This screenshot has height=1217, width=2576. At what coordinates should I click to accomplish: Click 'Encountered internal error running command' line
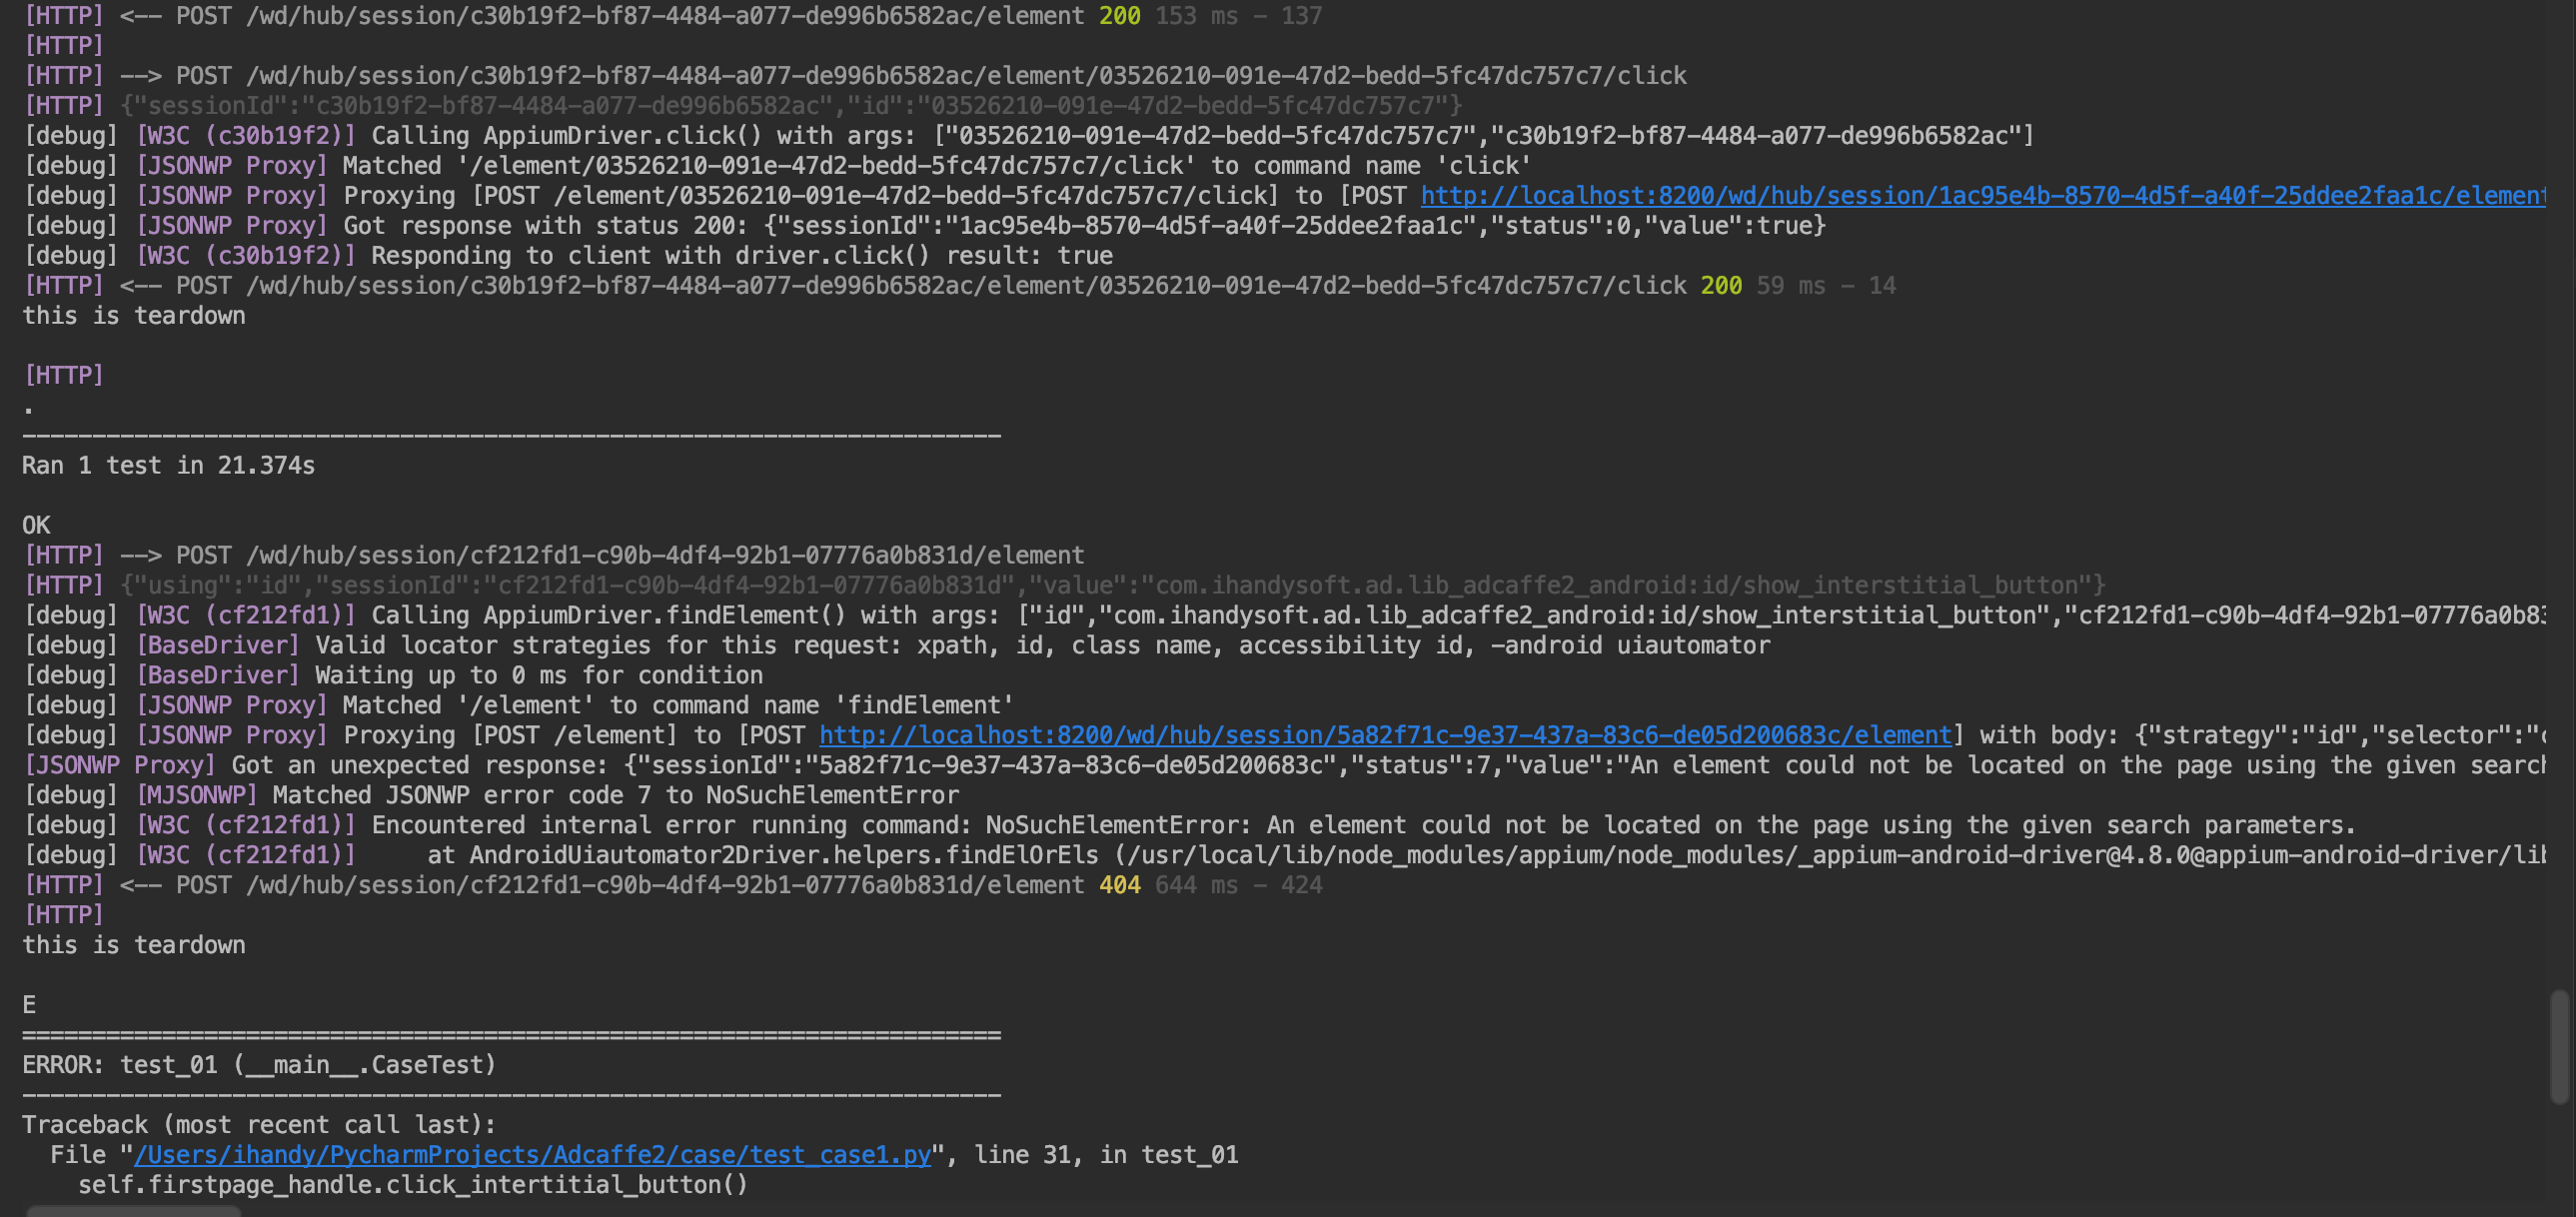(1190, 826)
